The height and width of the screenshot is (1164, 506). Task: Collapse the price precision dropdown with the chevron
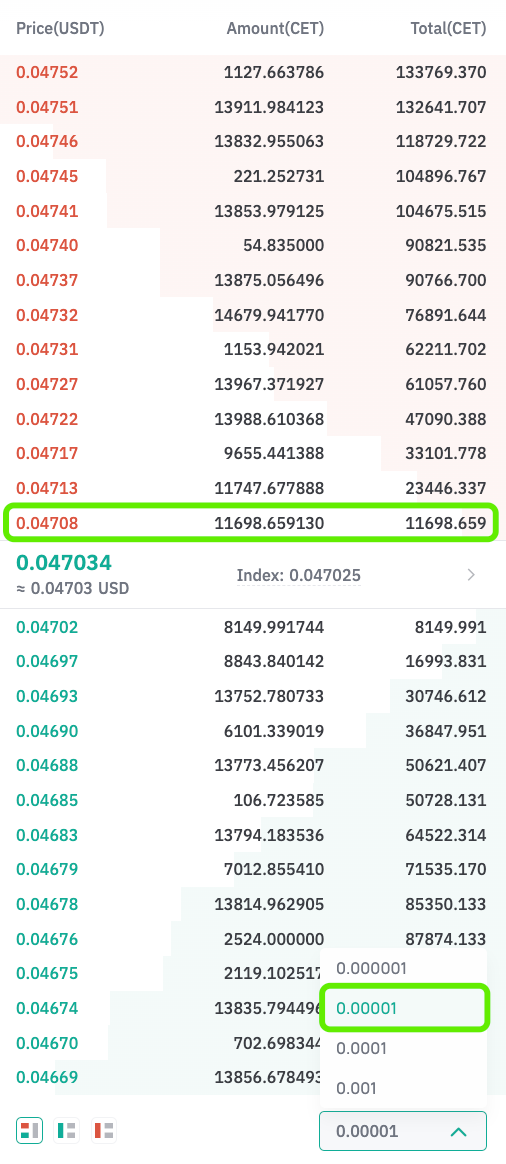tap(459, 1131)
